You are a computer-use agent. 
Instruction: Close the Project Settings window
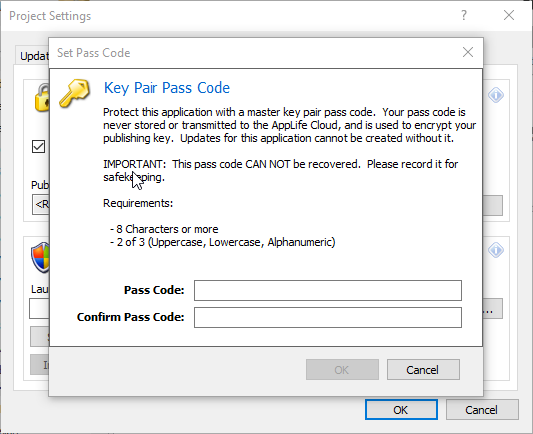[x=509, y=15]
